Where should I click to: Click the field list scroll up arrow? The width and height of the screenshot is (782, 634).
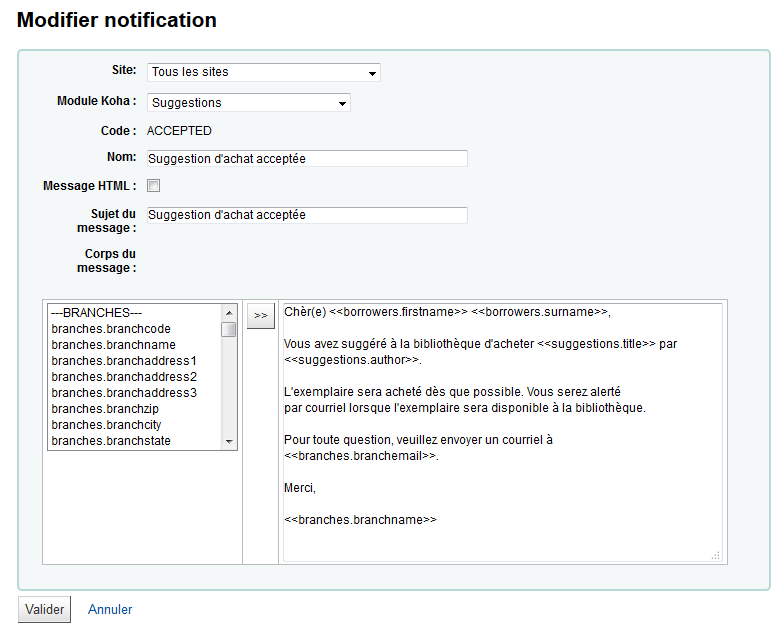(x=229, y=313)
